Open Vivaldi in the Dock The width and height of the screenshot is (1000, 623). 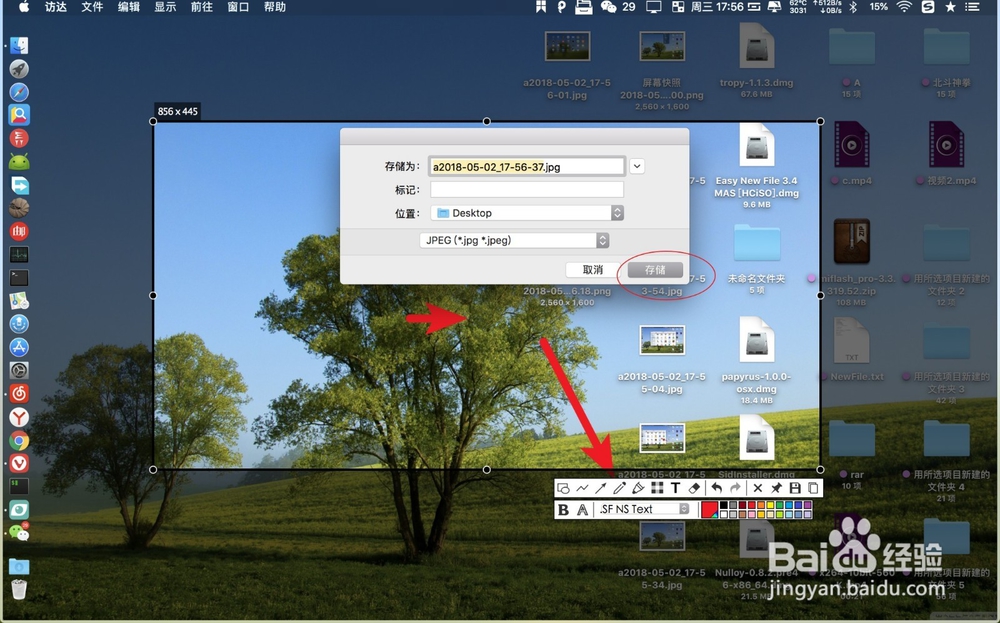[x=19, y=463]
